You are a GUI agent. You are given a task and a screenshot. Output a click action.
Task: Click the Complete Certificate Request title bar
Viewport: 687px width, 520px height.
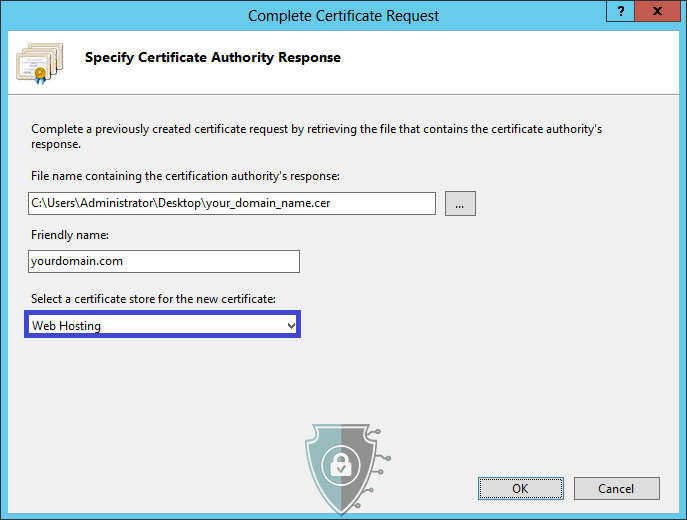(x=343, y=15)
